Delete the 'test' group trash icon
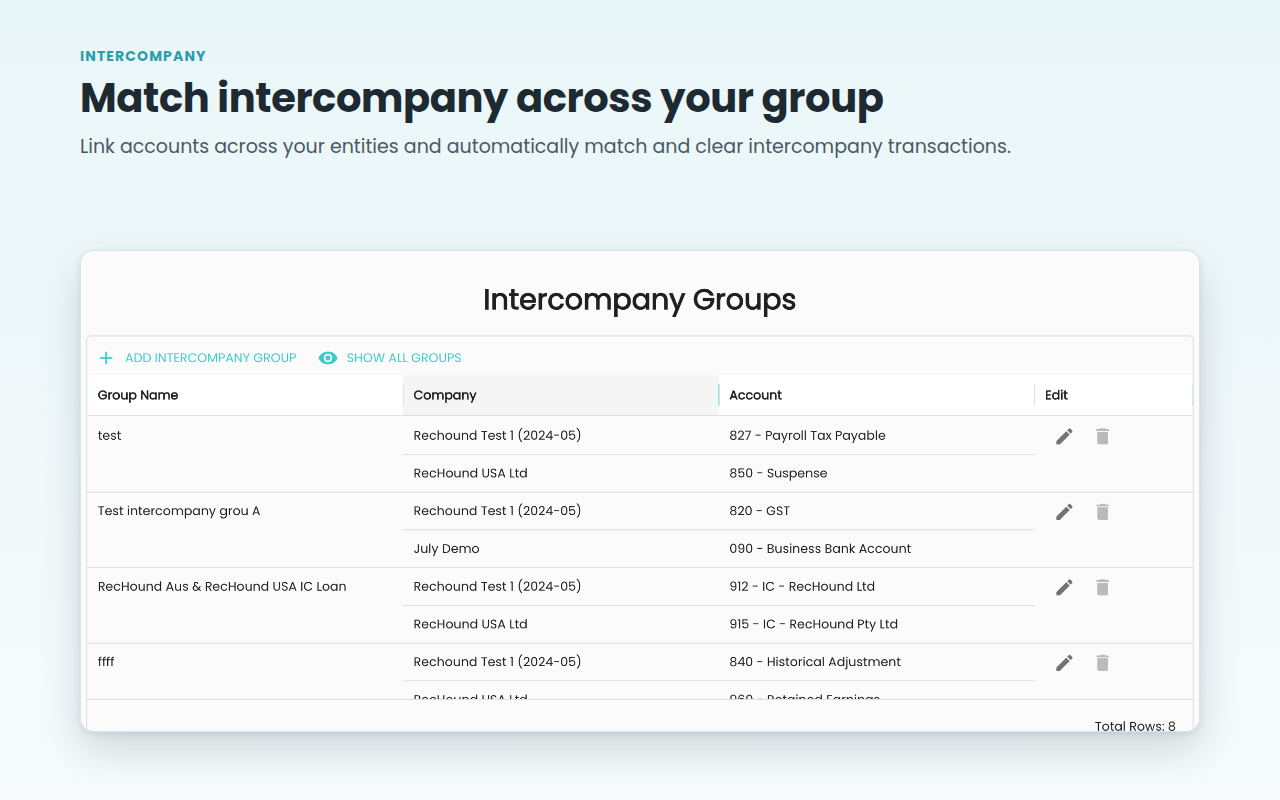This screenshot has height=800, width=1280. 1102,436
